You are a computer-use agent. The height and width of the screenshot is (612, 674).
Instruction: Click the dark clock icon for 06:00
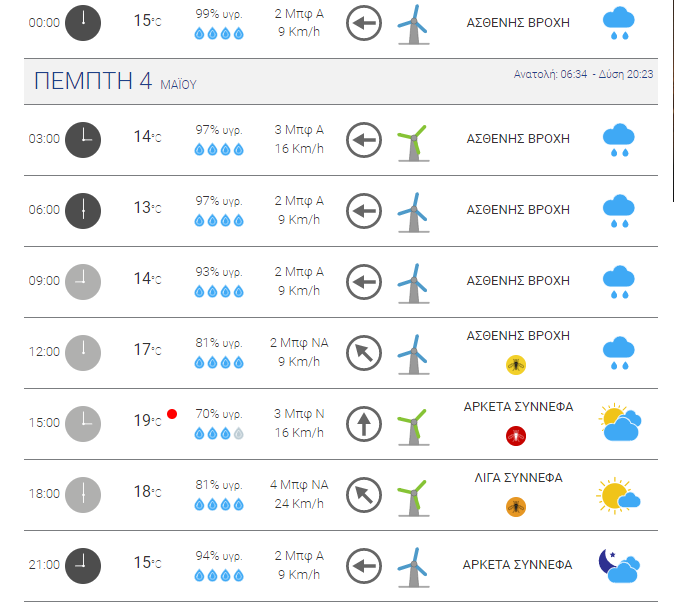(x=83, y=211)
